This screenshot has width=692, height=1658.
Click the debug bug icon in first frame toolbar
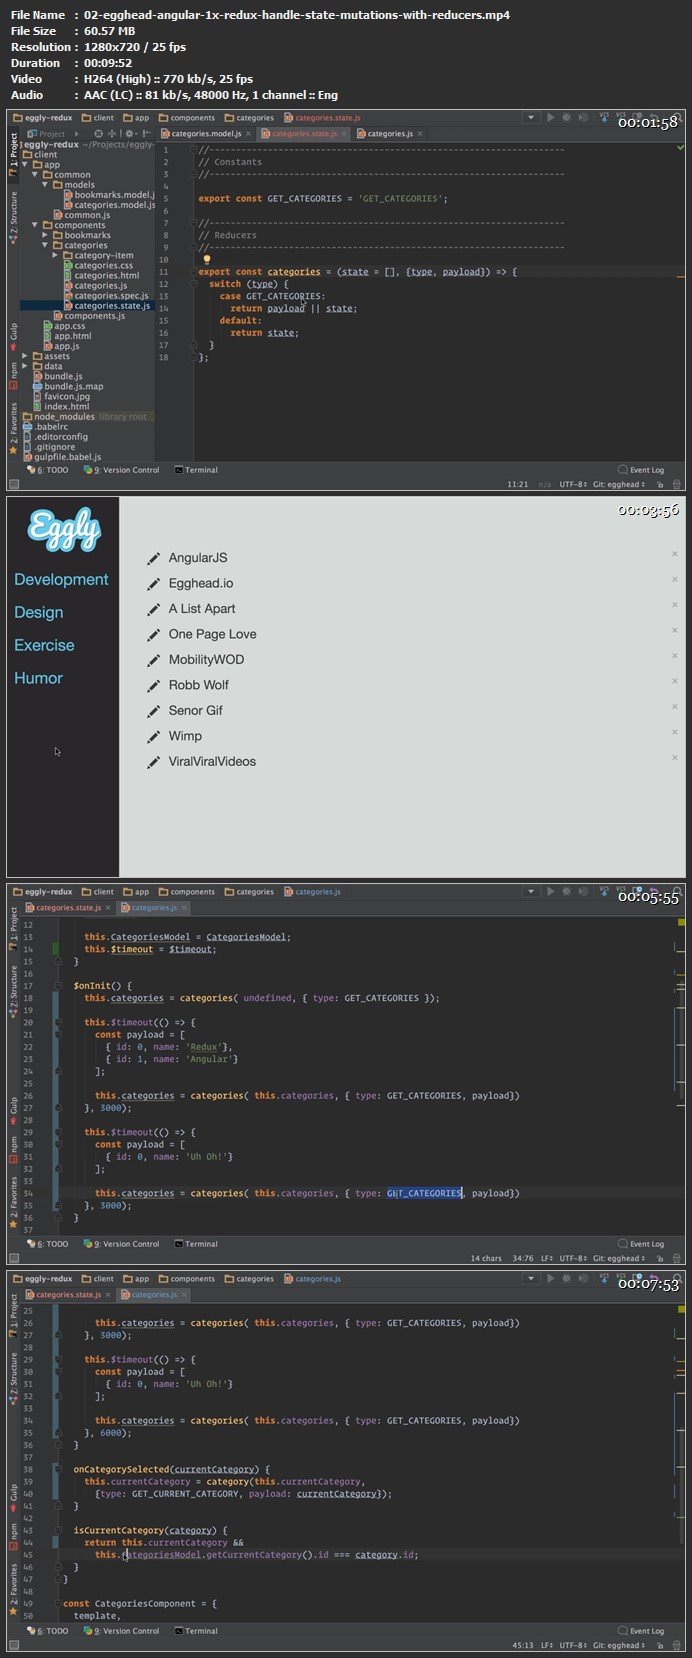(567, 117)
